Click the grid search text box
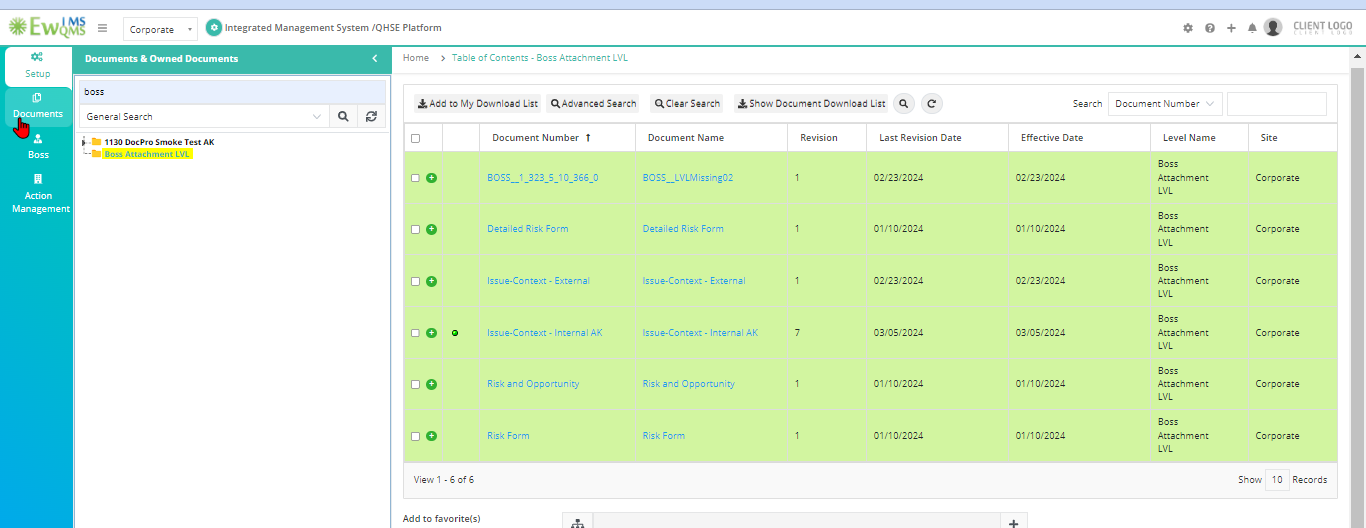The image size is (1366, 528). tap(1277, 103)
